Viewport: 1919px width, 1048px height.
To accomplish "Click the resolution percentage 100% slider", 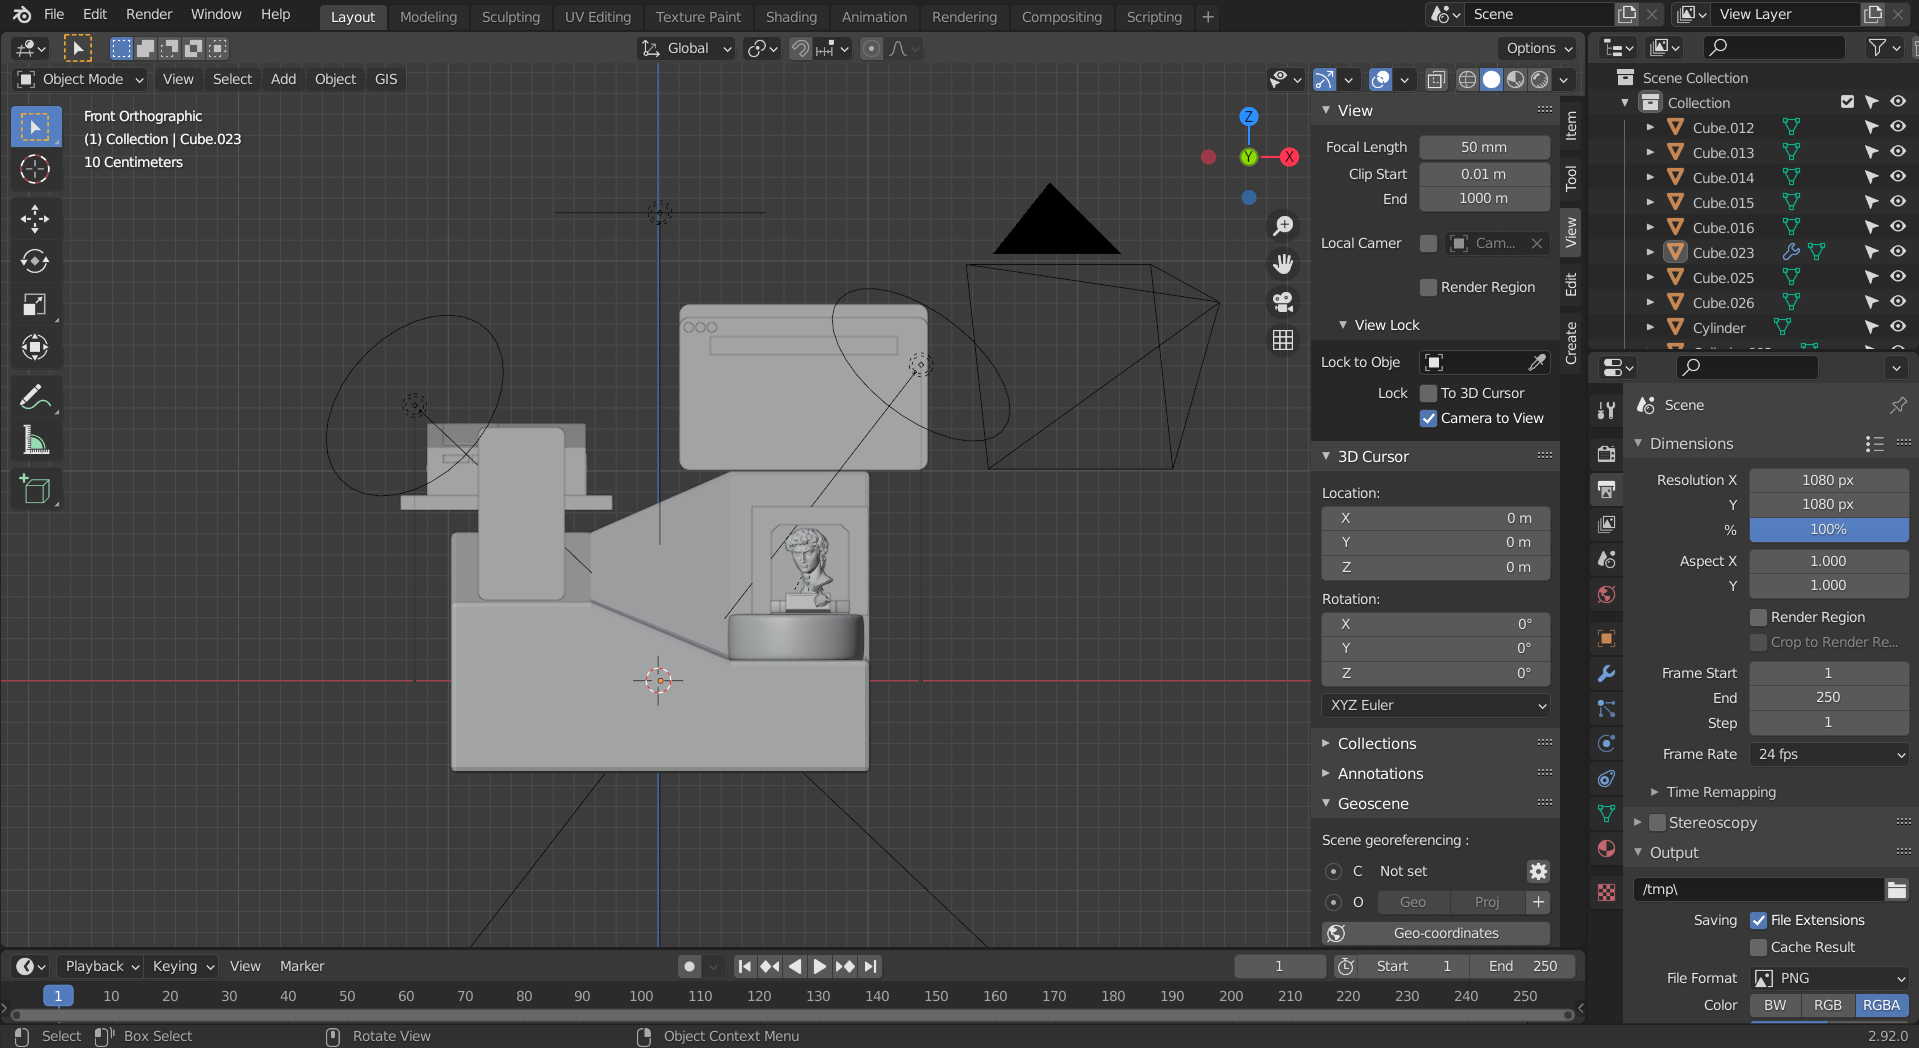I will click(x=1829, y=529).
